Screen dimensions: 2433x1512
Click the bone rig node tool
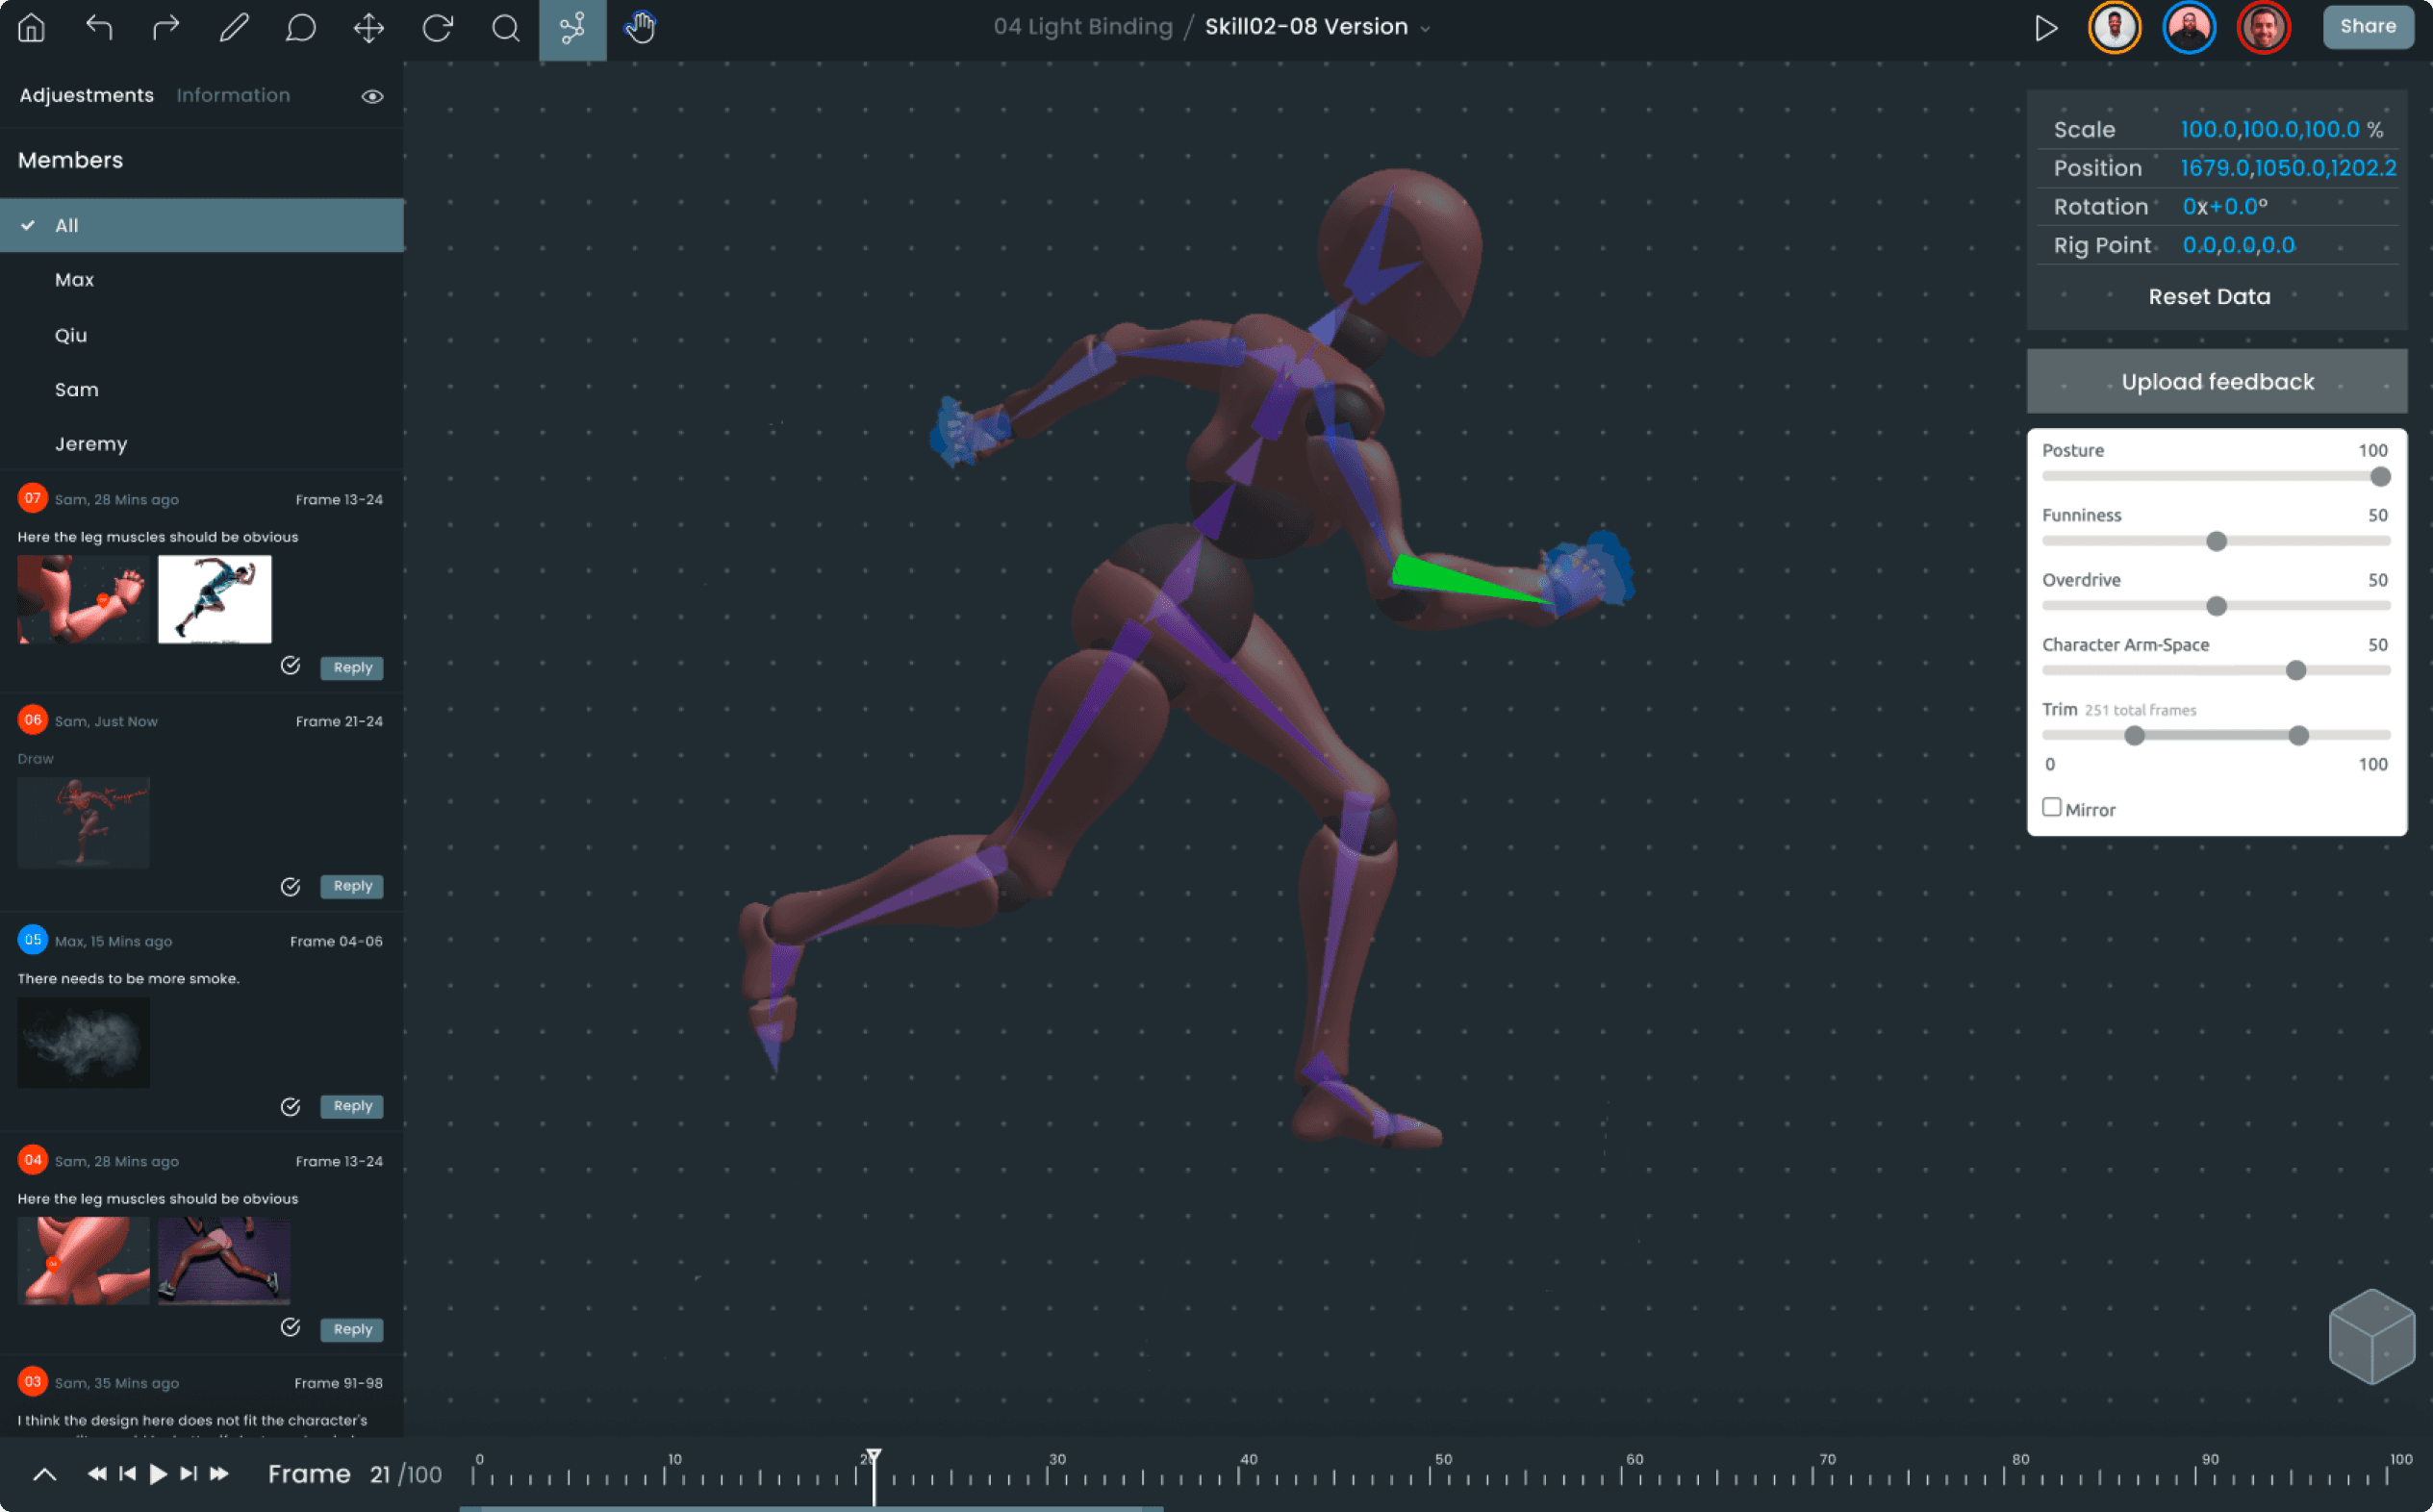(572, 27)
